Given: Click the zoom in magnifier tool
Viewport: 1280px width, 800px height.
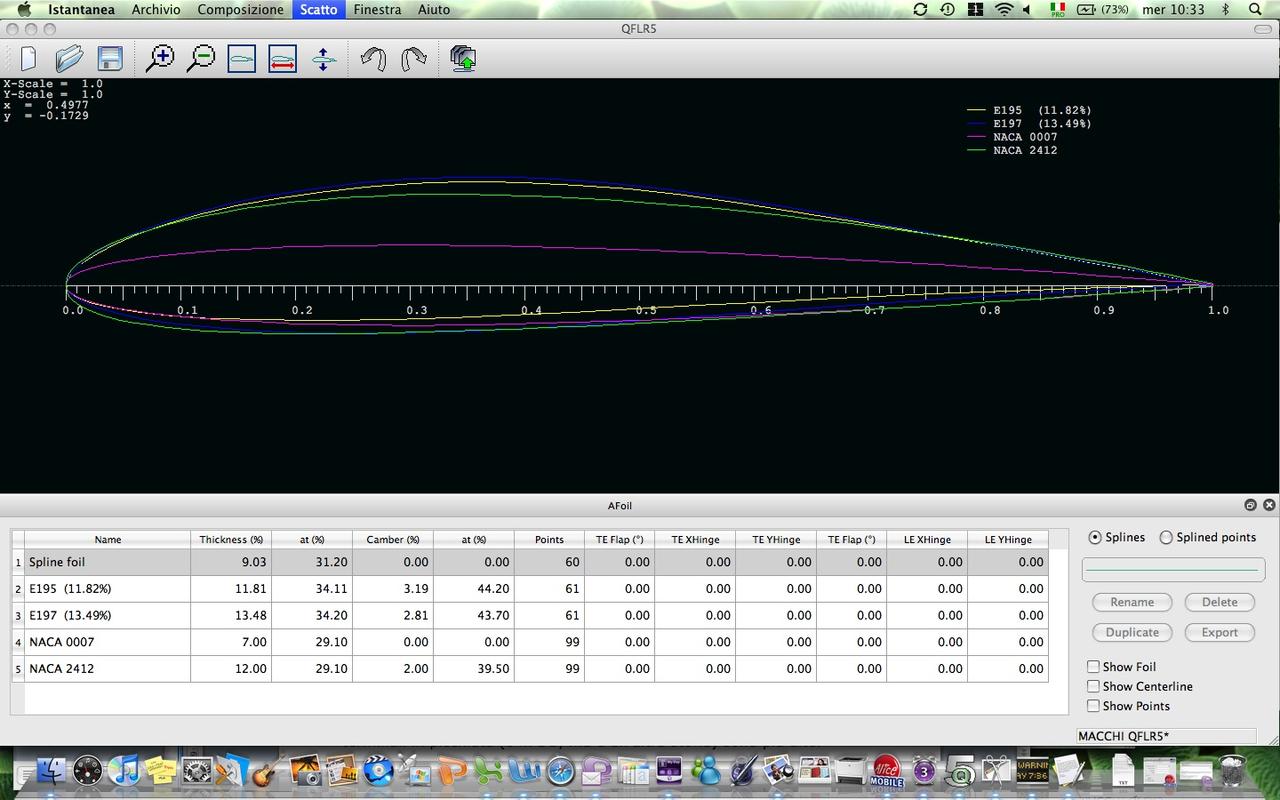Looking at the screenshot, I should pyautogui.click(x=159, y=59).
